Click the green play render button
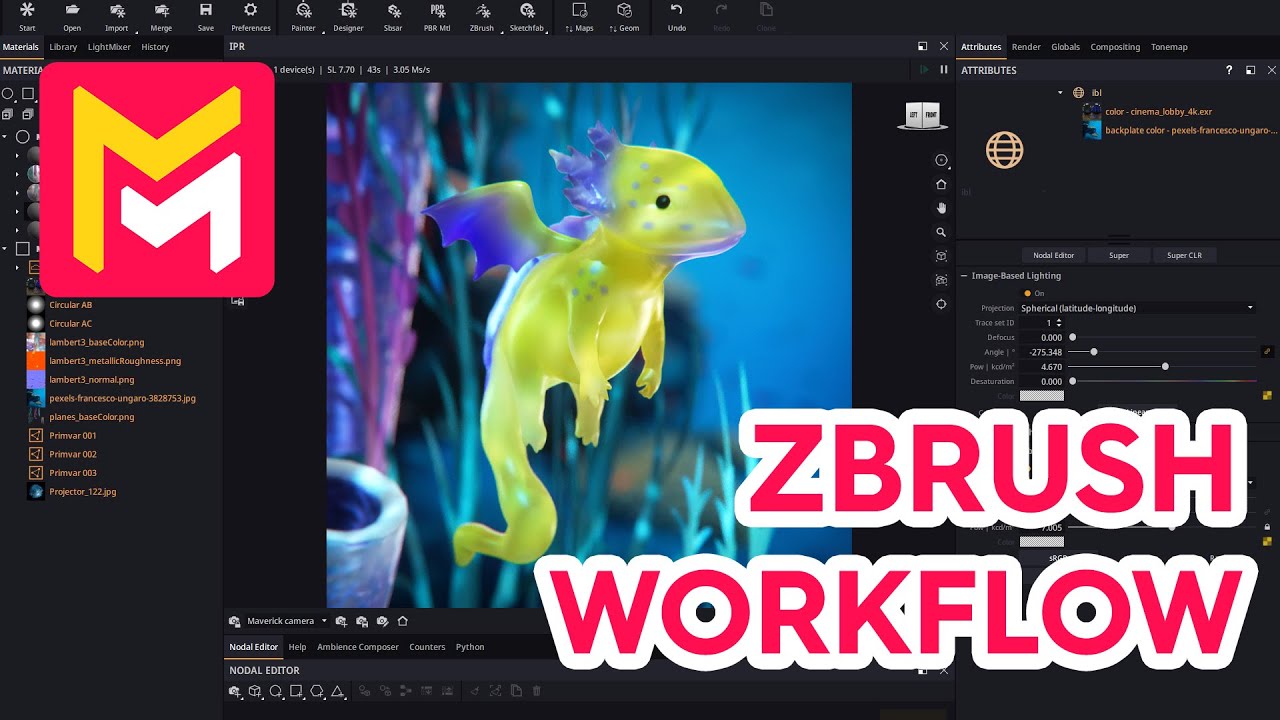The image size is (1280, 720). click(924, 70)
